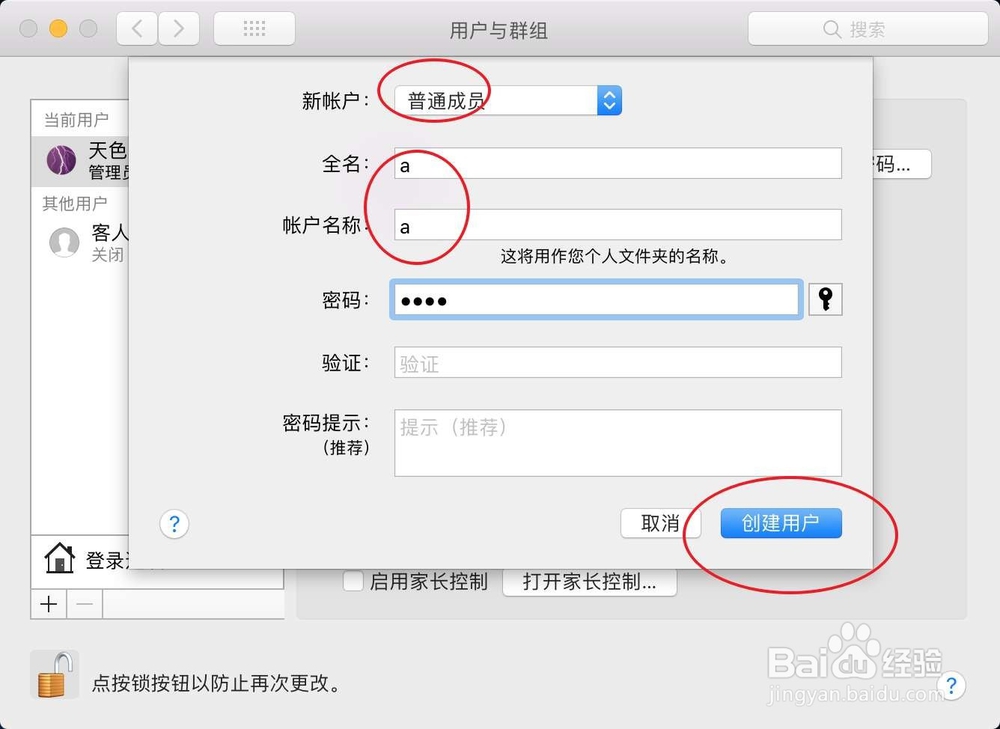
Task: Open the sheet's help question mark
Action: 174,524
